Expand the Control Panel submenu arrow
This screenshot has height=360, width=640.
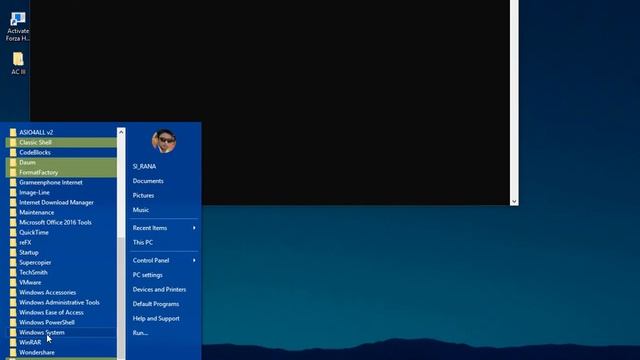coord(194,260)
